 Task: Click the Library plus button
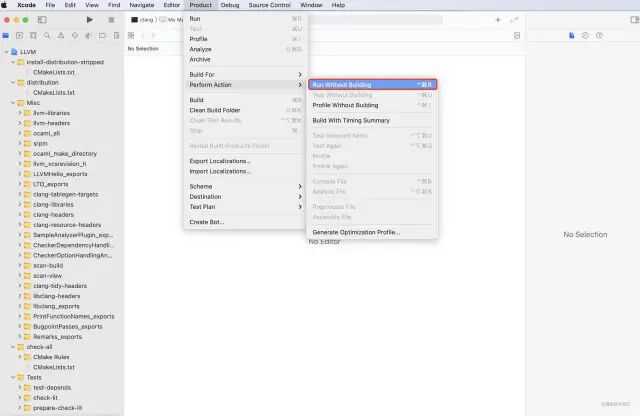pos(498,20)
